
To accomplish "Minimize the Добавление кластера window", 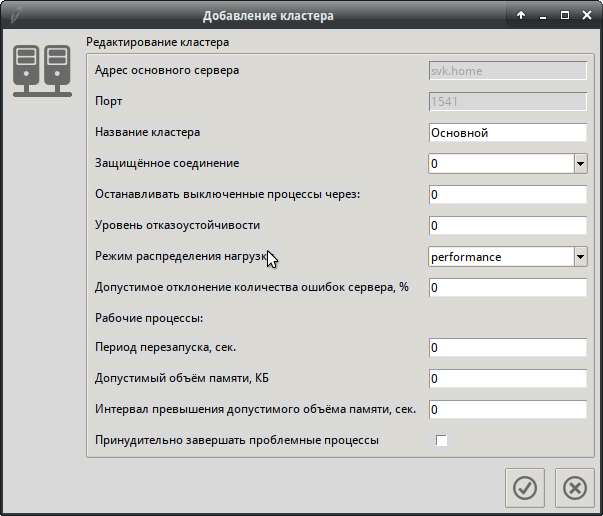I will tap(543, 15).
